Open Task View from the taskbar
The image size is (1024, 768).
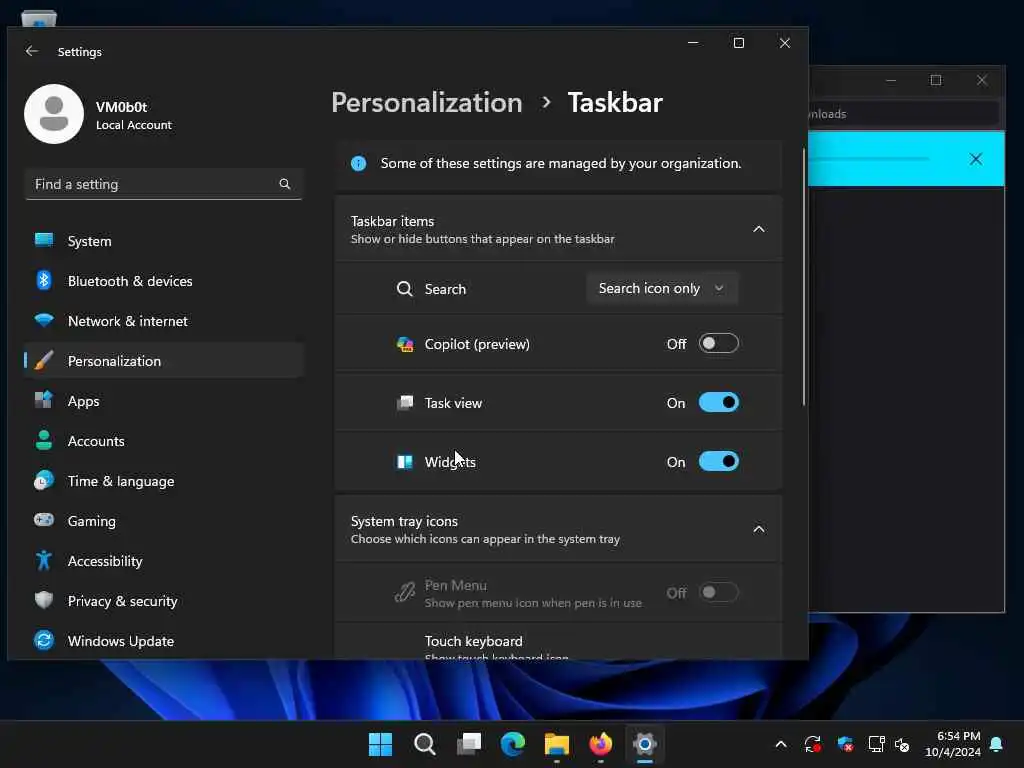pos(469,744)
